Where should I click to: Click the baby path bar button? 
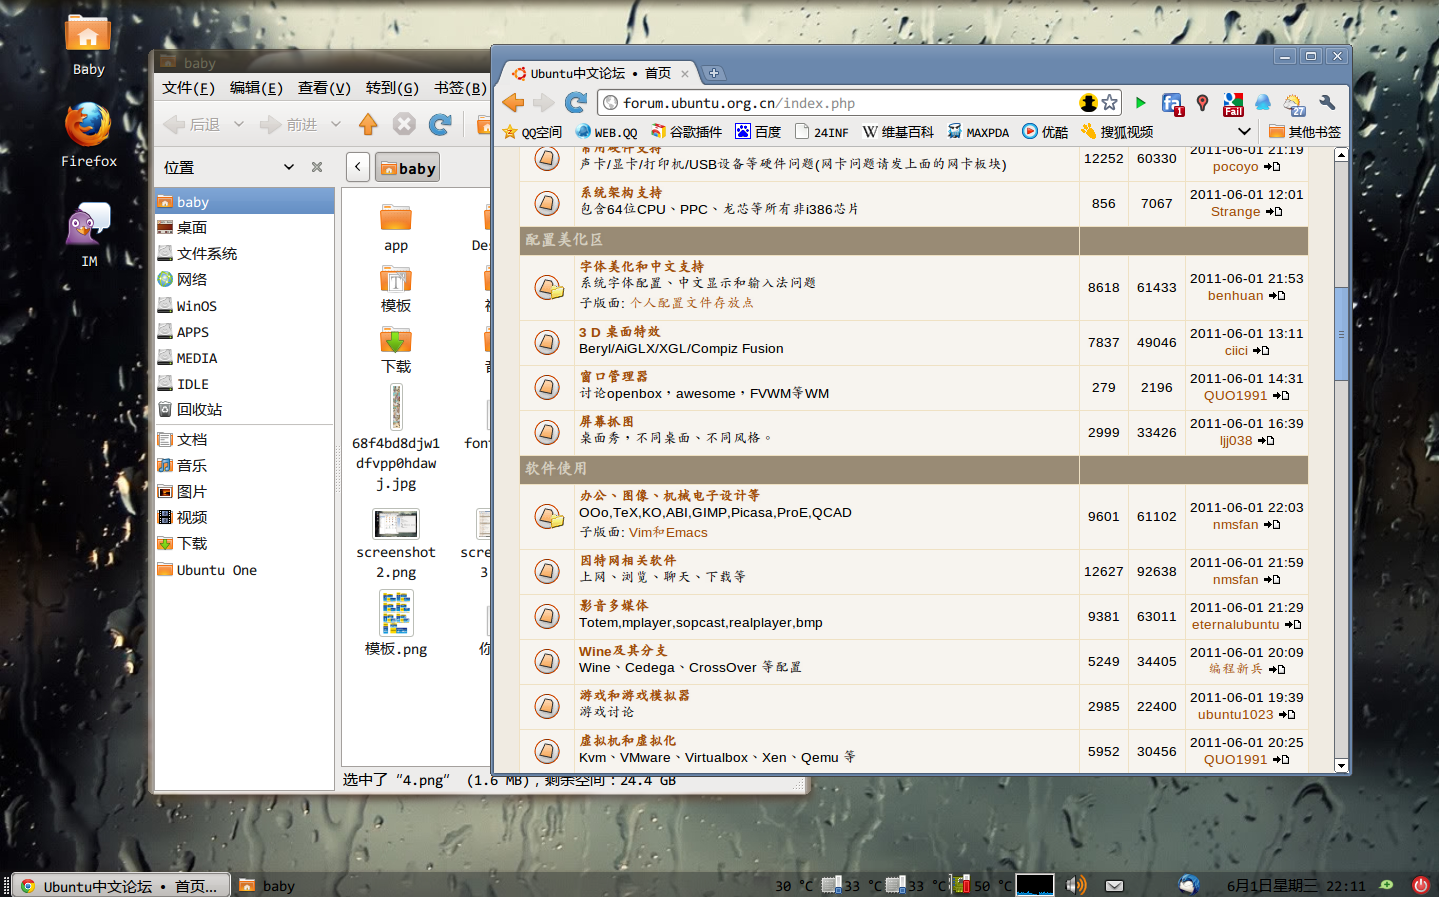pyautogui.click(x=407, y=168)
